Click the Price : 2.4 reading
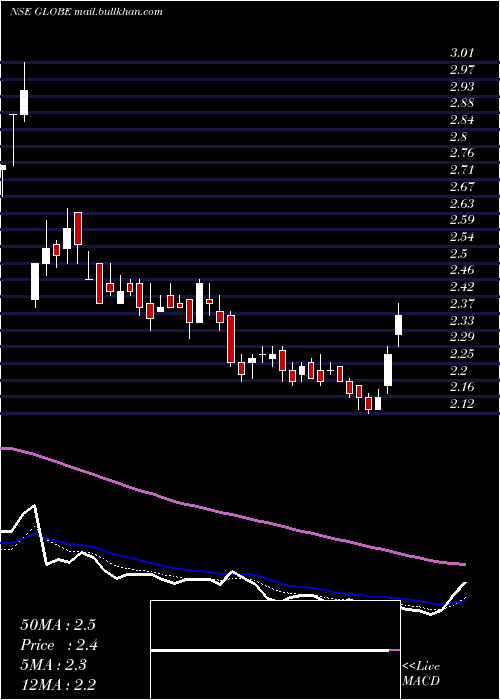500x700 pixels. click(x=59, y=645)
